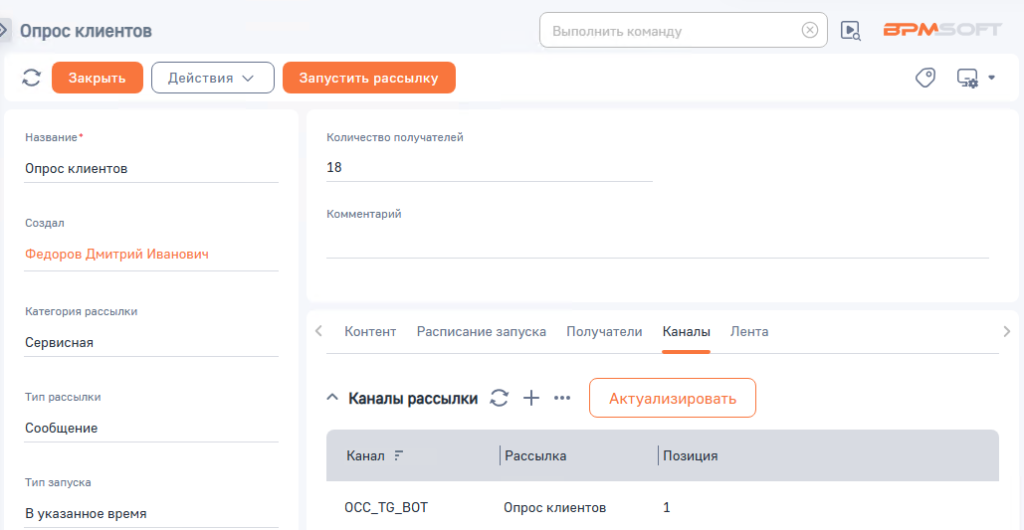Sort by the Канал column header
This screenshot has height=530, width=1024.
click(x=365, y=456)
